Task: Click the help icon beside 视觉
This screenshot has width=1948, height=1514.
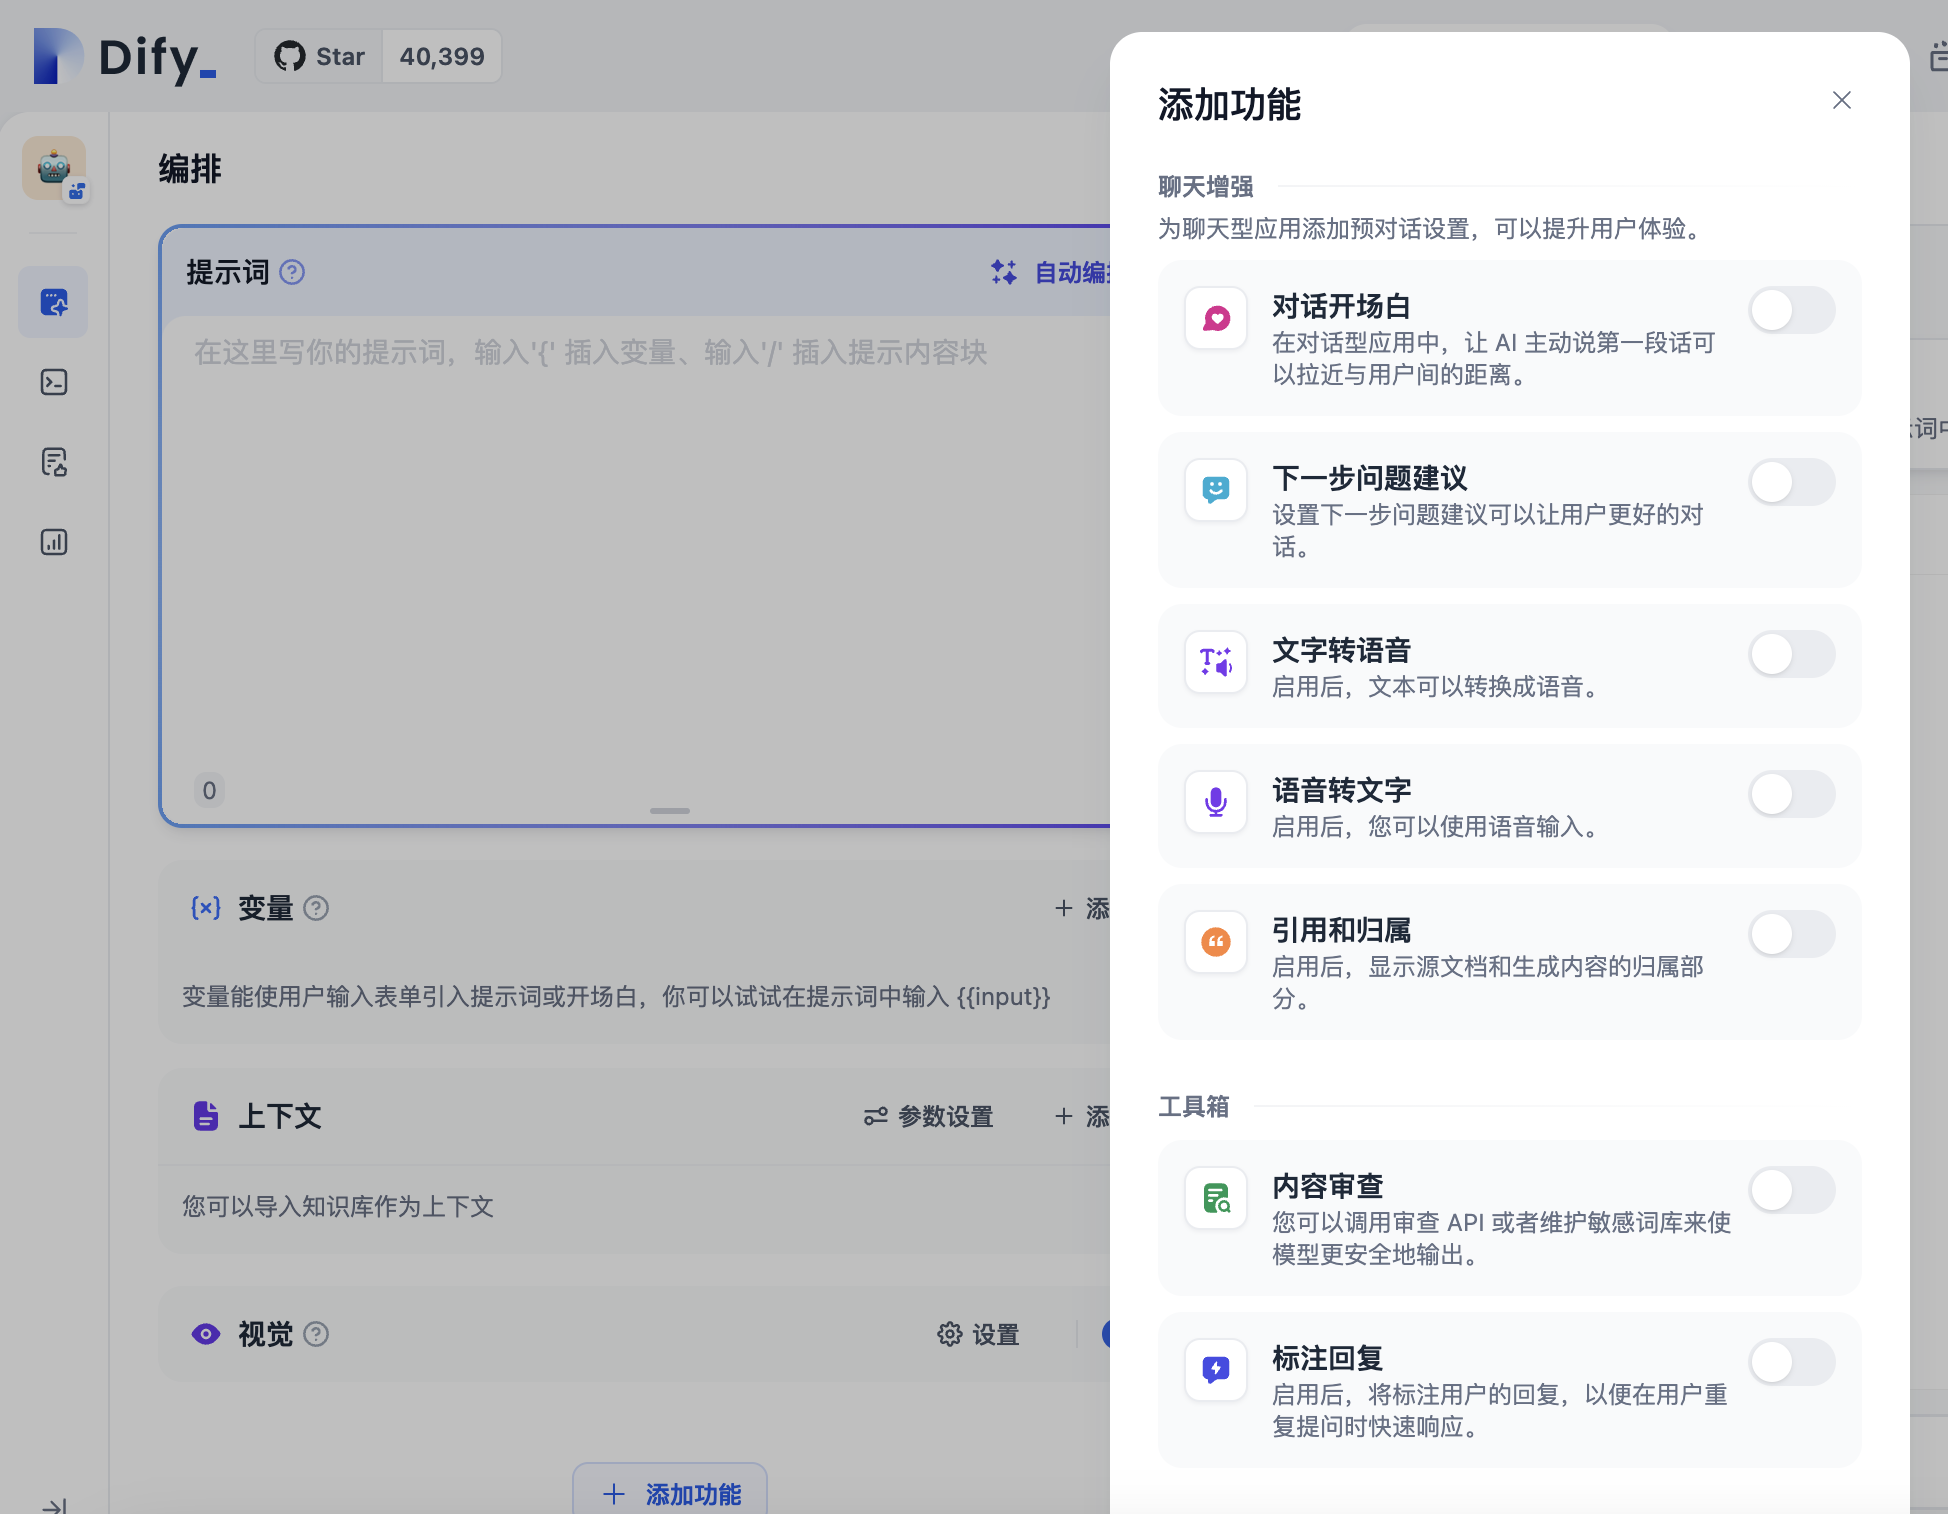Action: (317, 1334)
